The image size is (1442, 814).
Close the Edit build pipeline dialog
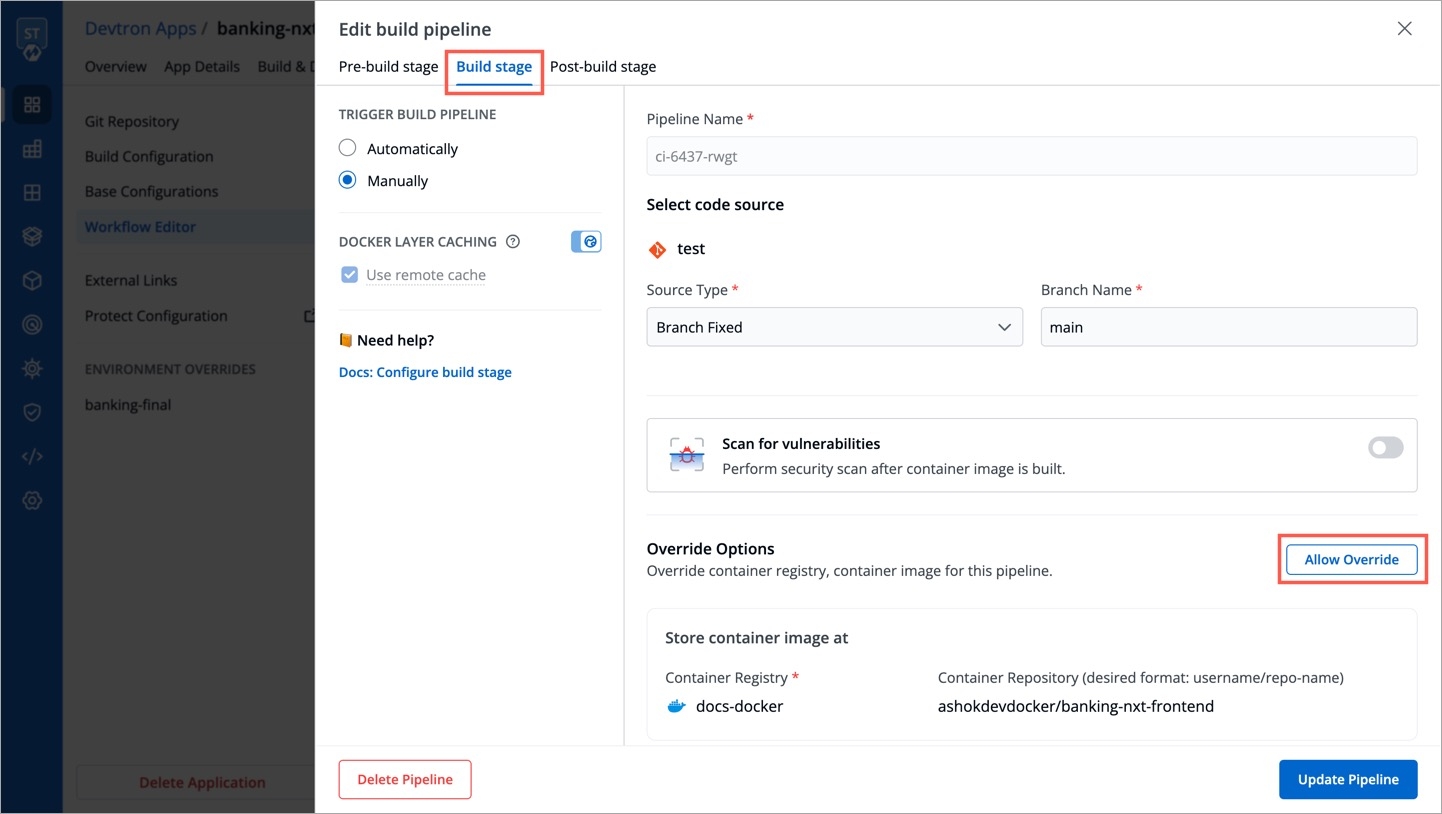(1404, 29)
